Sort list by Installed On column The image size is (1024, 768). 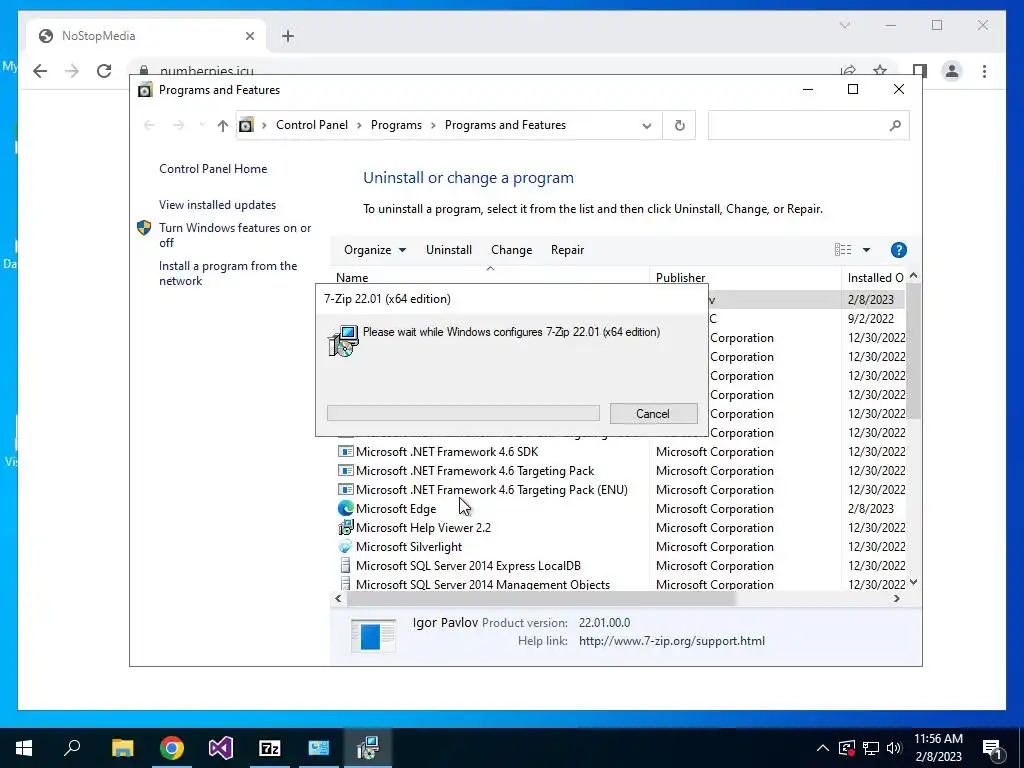tap(874, 278)
